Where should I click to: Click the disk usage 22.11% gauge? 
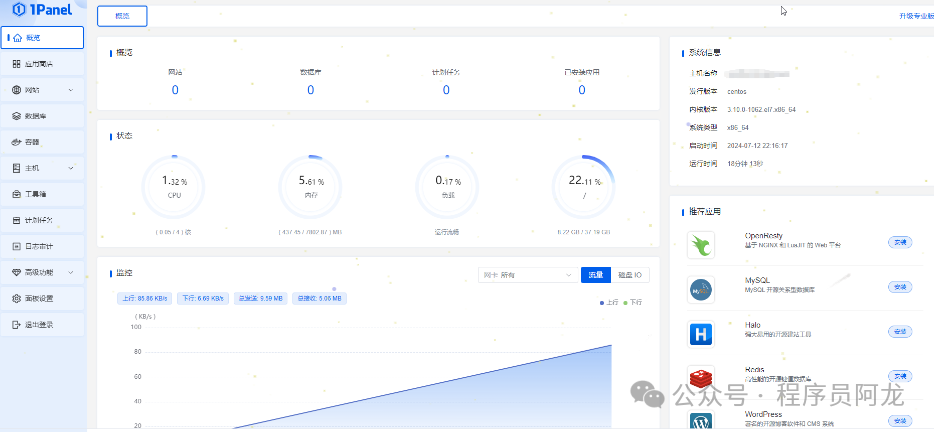(583, 187)
